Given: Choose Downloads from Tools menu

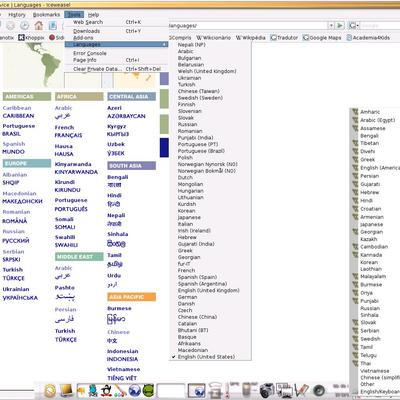Looking at the screenshot, I should 116,31.
